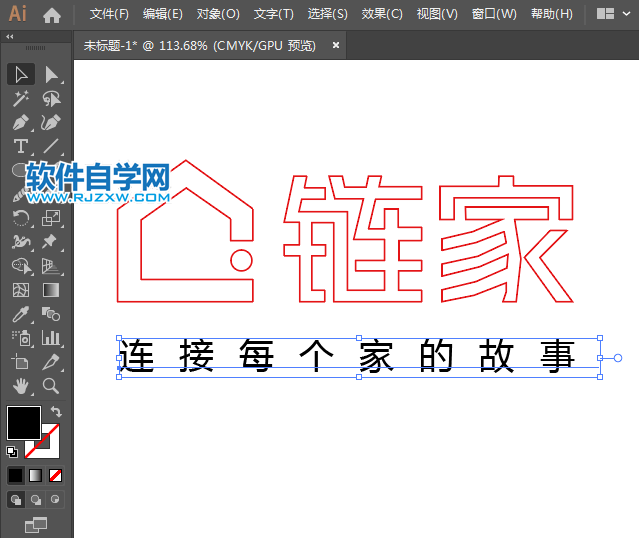Select the Type tool
This screenshot has height=538, width=639.
coord(21,146)
